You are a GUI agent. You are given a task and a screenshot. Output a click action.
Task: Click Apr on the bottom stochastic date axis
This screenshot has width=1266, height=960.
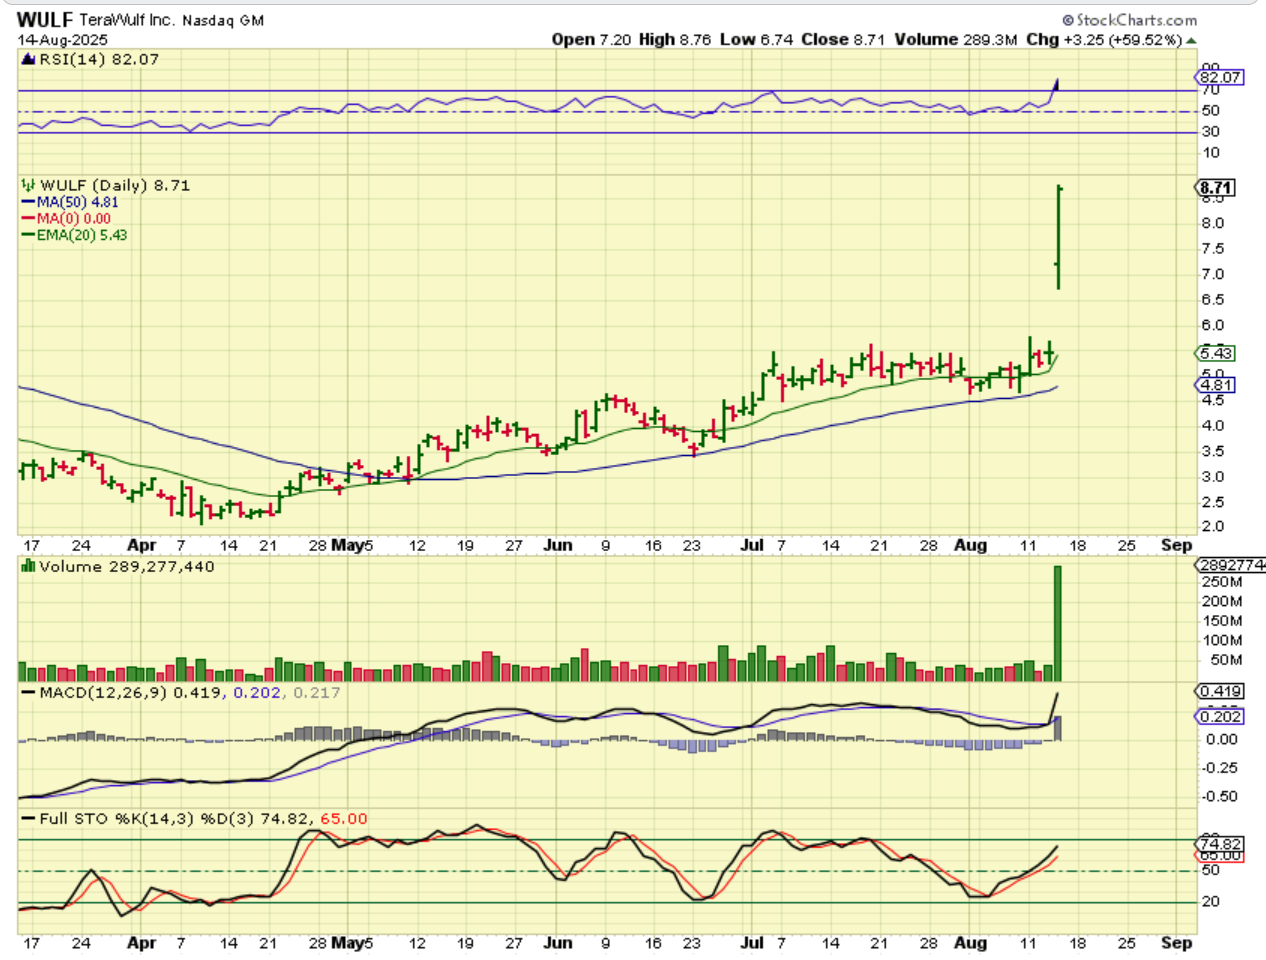pos(142,942)
